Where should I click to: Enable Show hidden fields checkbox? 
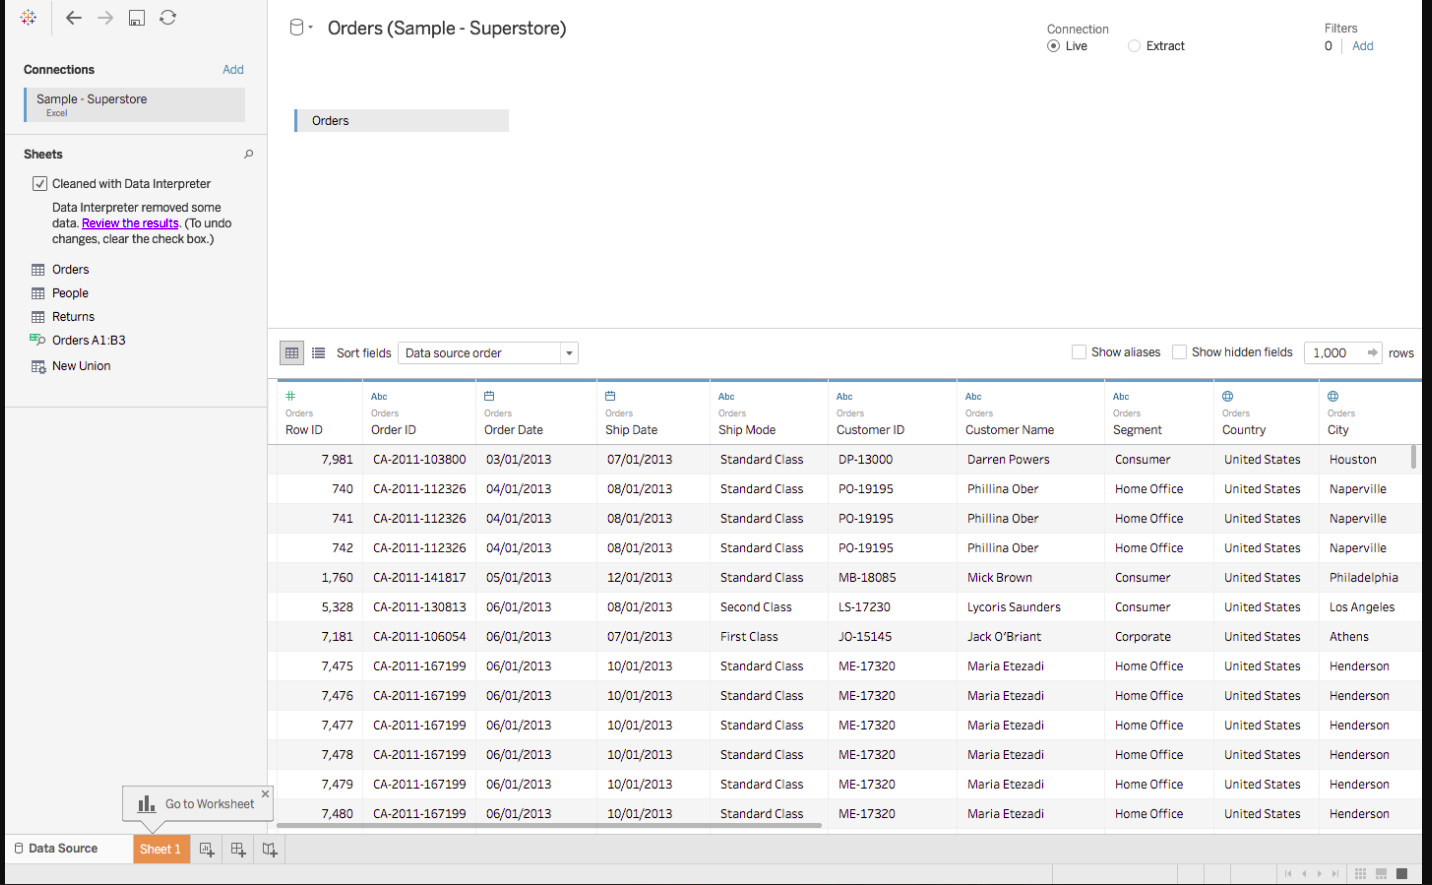[1179, 352]
